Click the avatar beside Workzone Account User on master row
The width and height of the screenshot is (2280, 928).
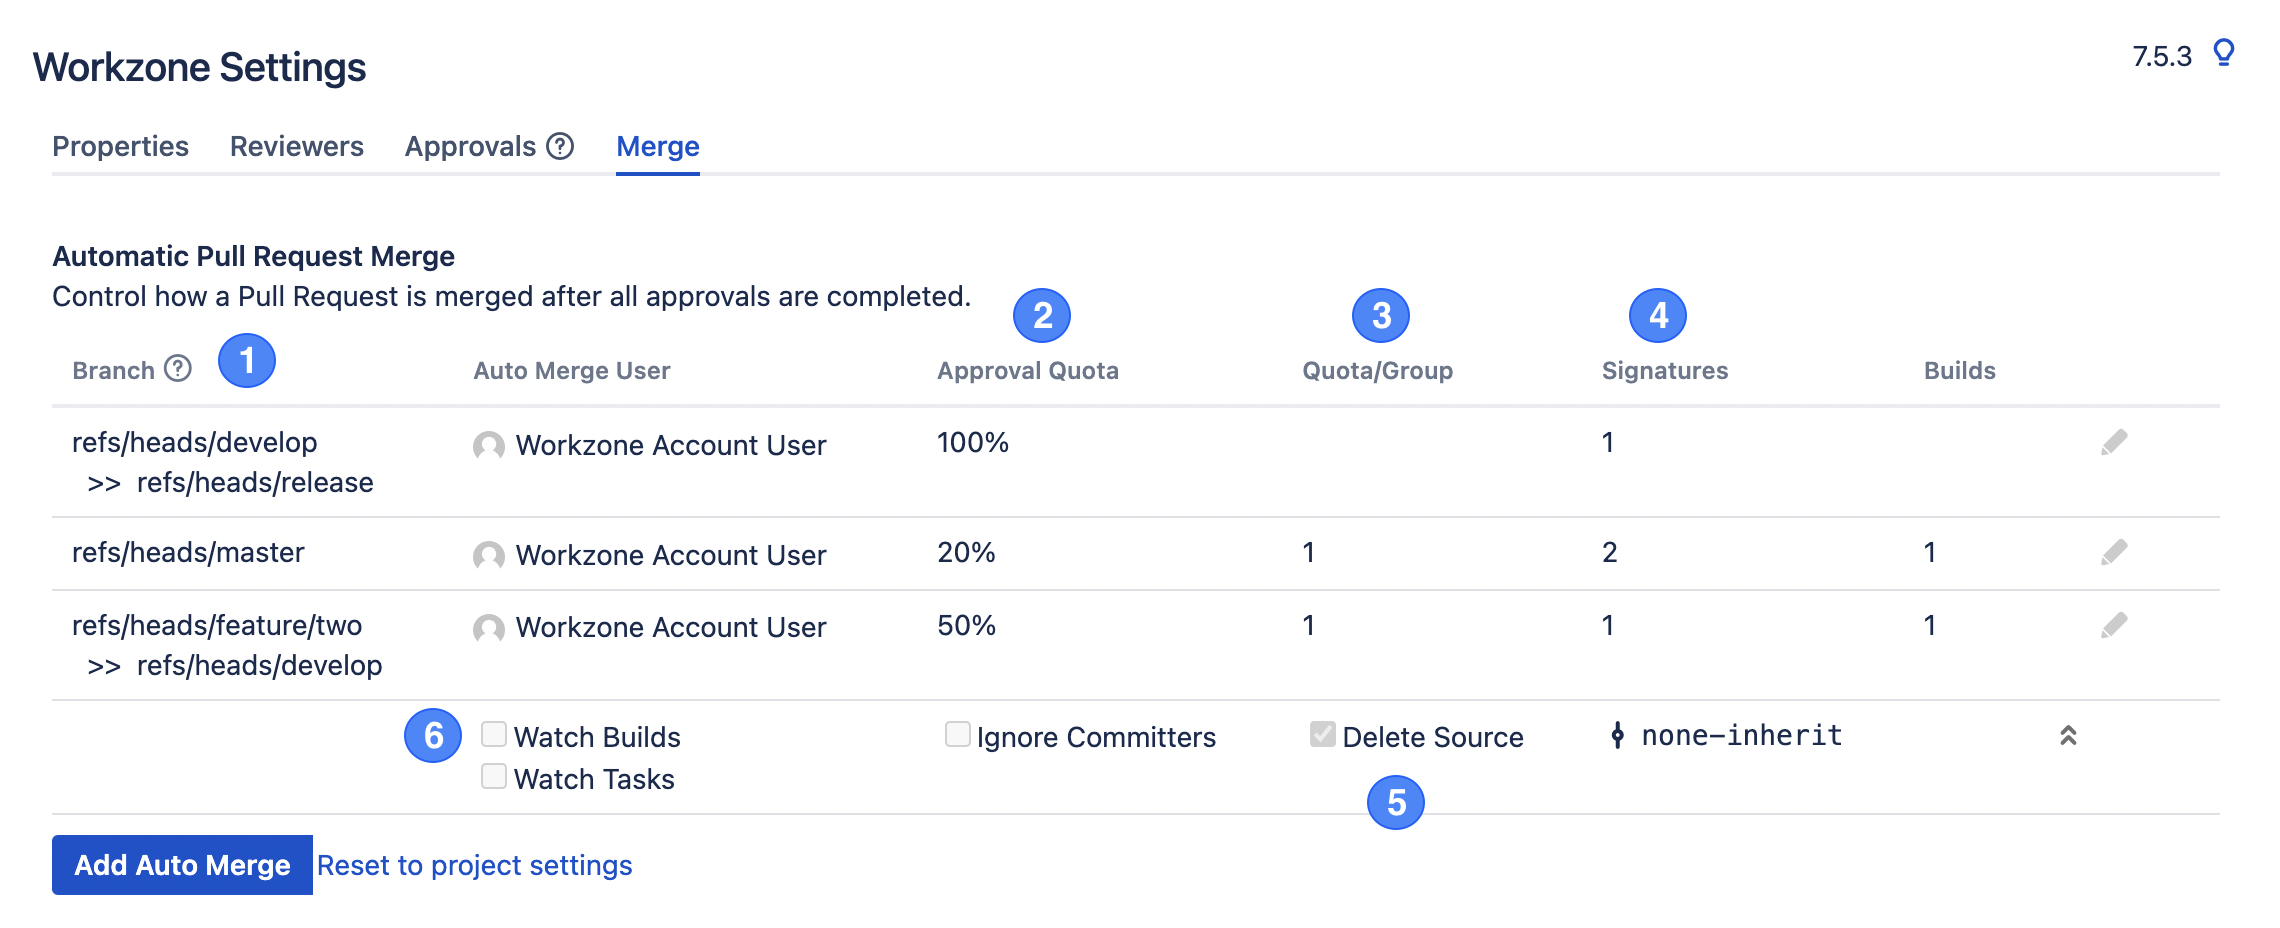click(x=489, y=555)
